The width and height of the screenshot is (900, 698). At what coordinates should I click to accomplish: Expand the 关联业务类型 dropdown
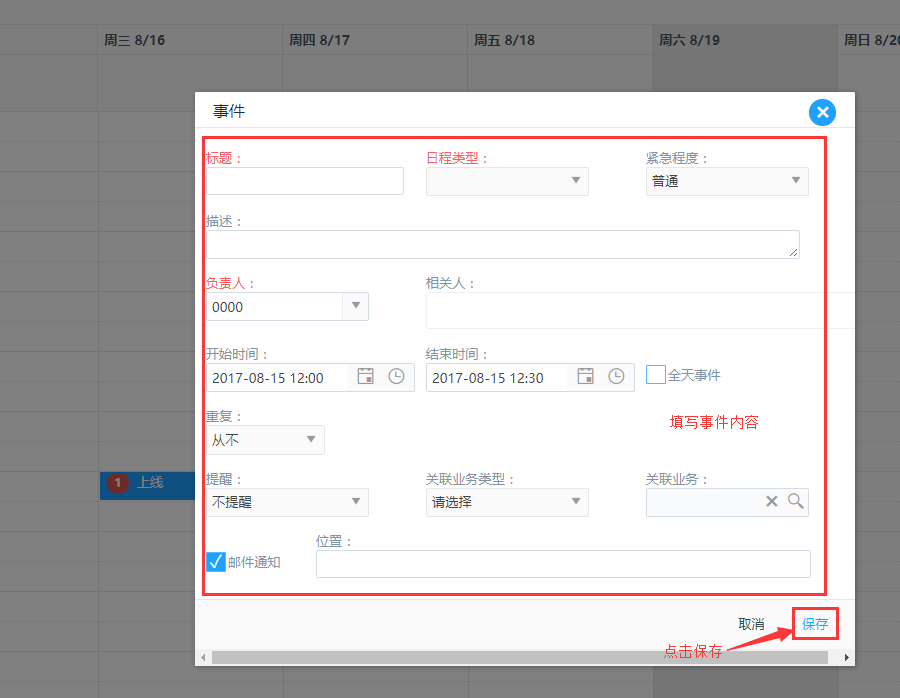point(576,502)
